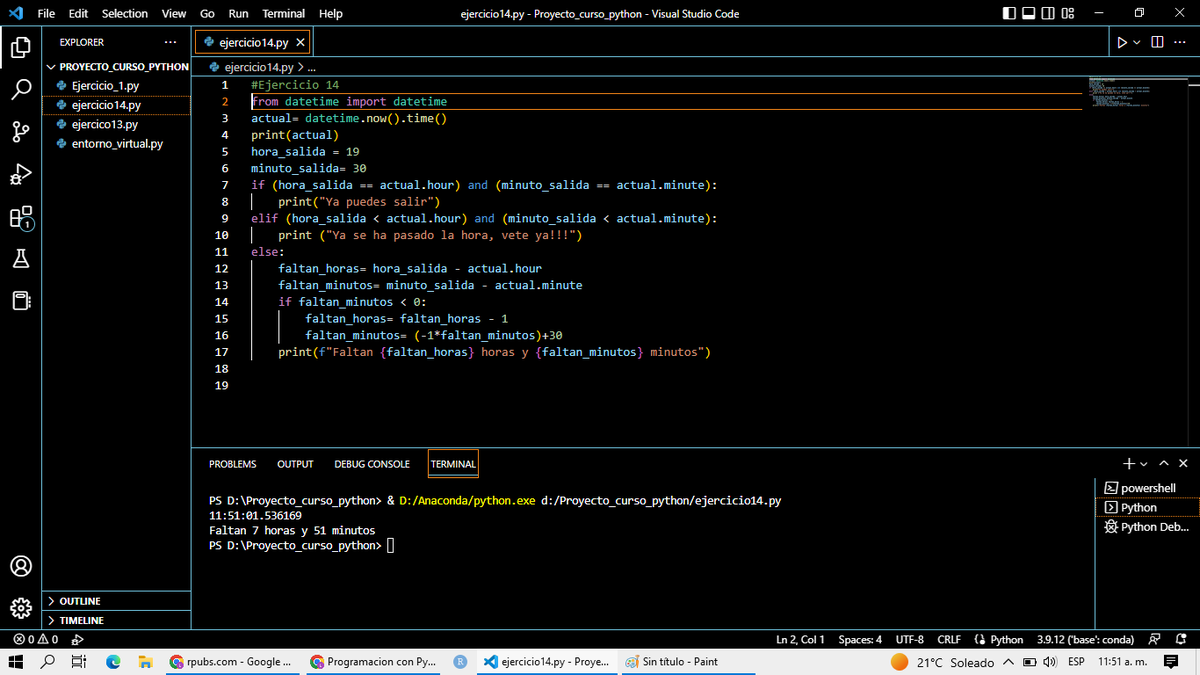Open the Extensions view
Screen dimensions: 1200x675
21,217
